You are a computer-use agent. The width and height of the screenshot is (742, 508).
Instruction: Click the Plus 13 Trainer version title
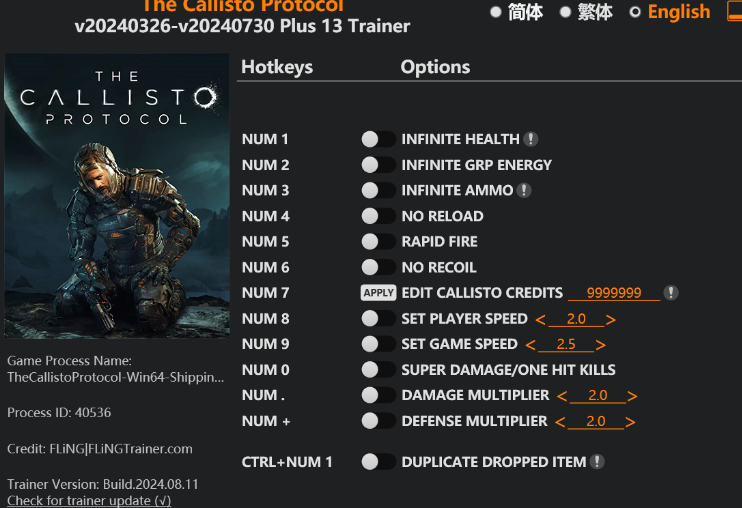(242, 26)
